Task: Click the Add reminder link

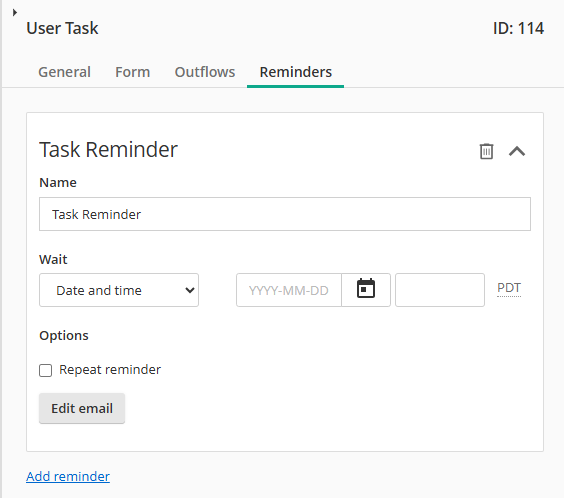Action: 68,476
